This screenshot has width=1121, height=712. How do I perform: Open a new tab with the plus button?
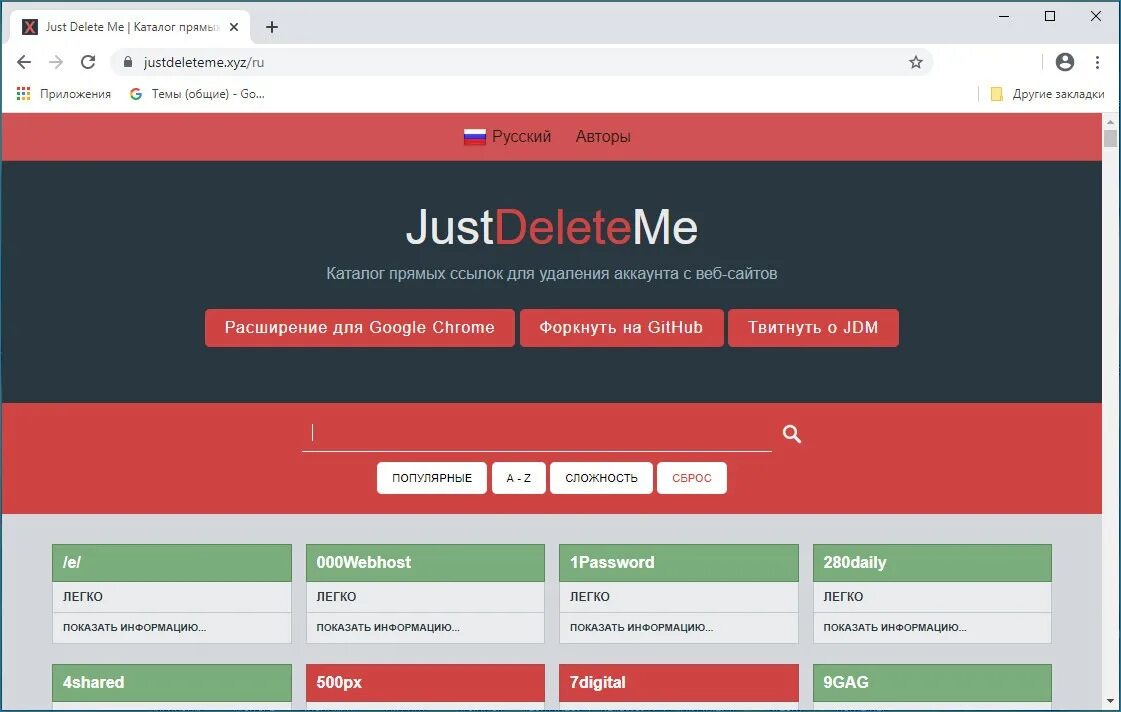point(272,27)
